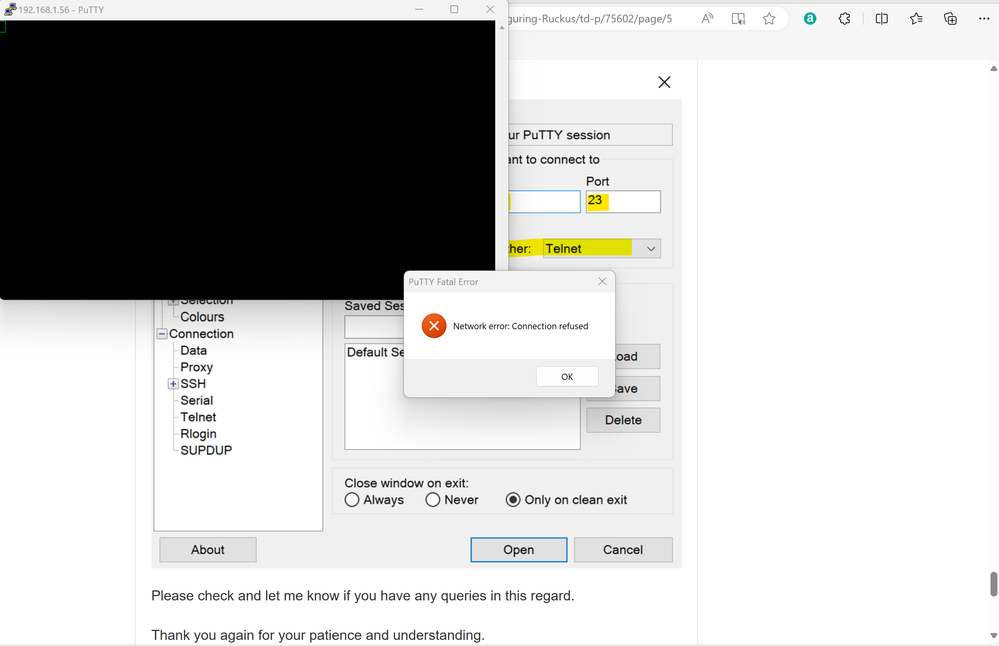Screen dimensions: 999x646
Task: Toggle the Split screen icon
Action: [x=882, y=19]
